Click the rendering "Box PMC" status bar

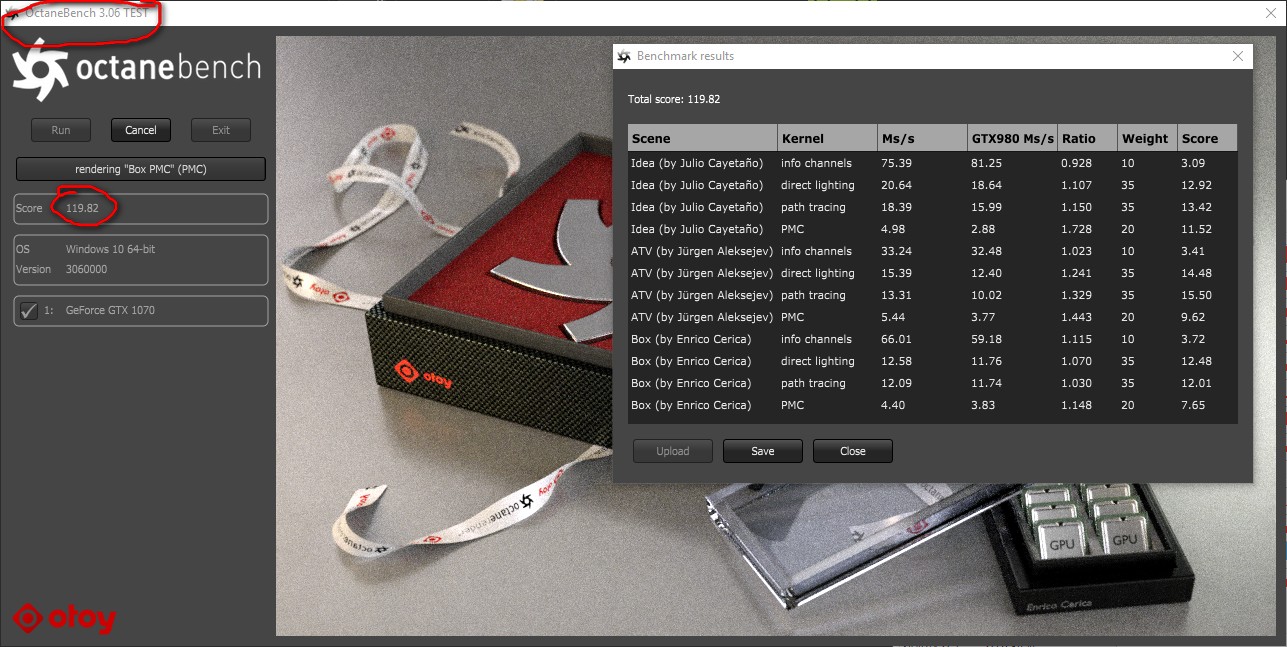click(x=141, y=169)
